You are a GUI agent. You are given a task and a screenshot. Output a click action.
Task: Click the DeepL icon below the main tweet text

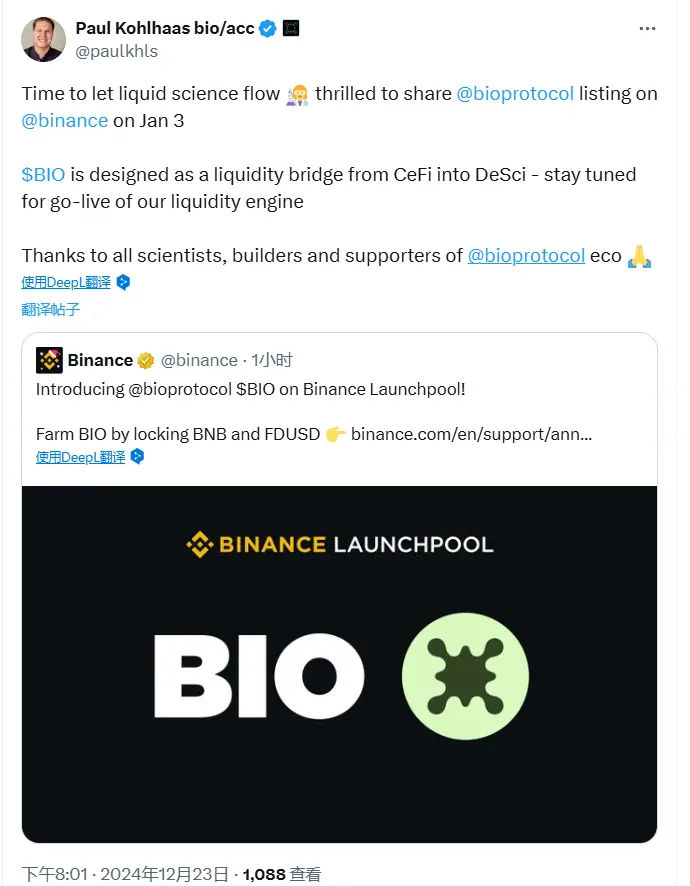pos(122,282)
